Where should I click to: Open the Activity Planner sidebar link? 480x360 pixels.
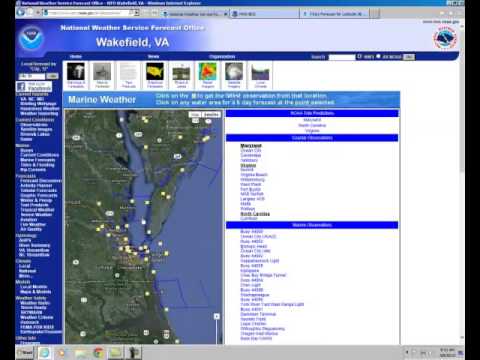(x=36, y=186)
